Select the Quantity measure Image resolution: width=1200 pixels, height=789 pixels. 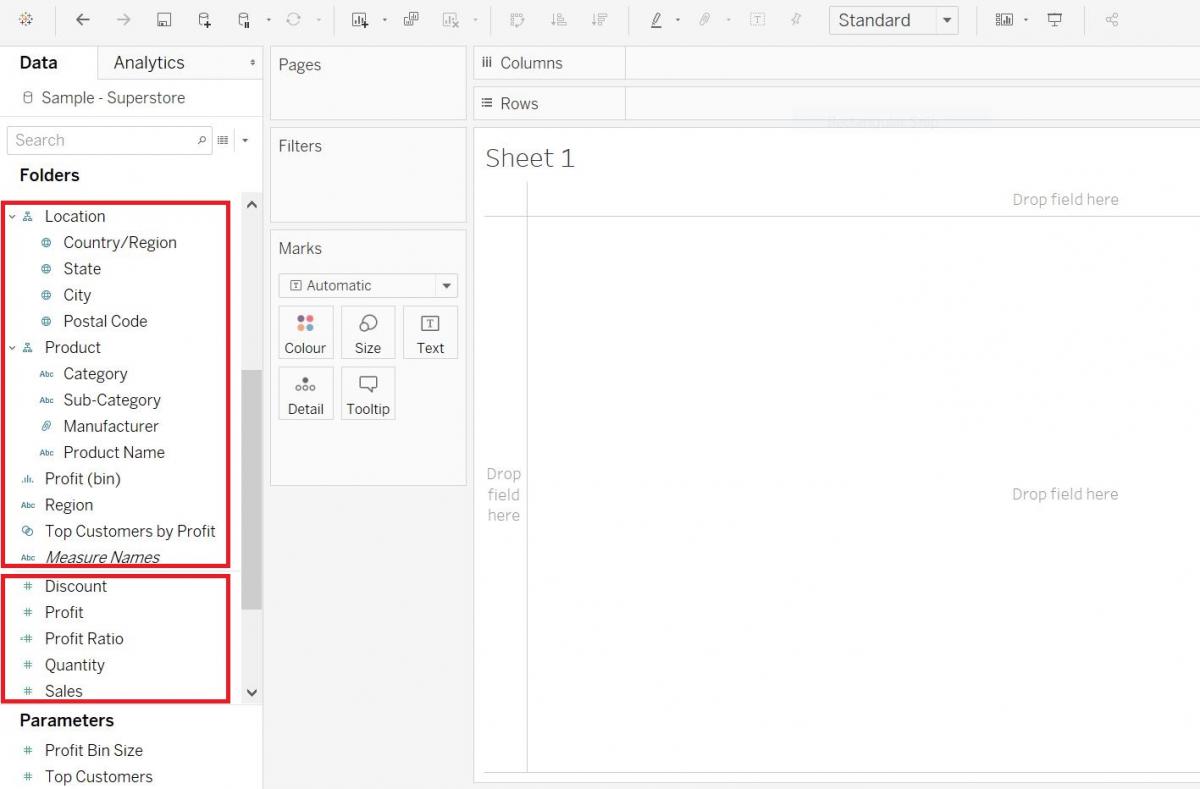74,665
